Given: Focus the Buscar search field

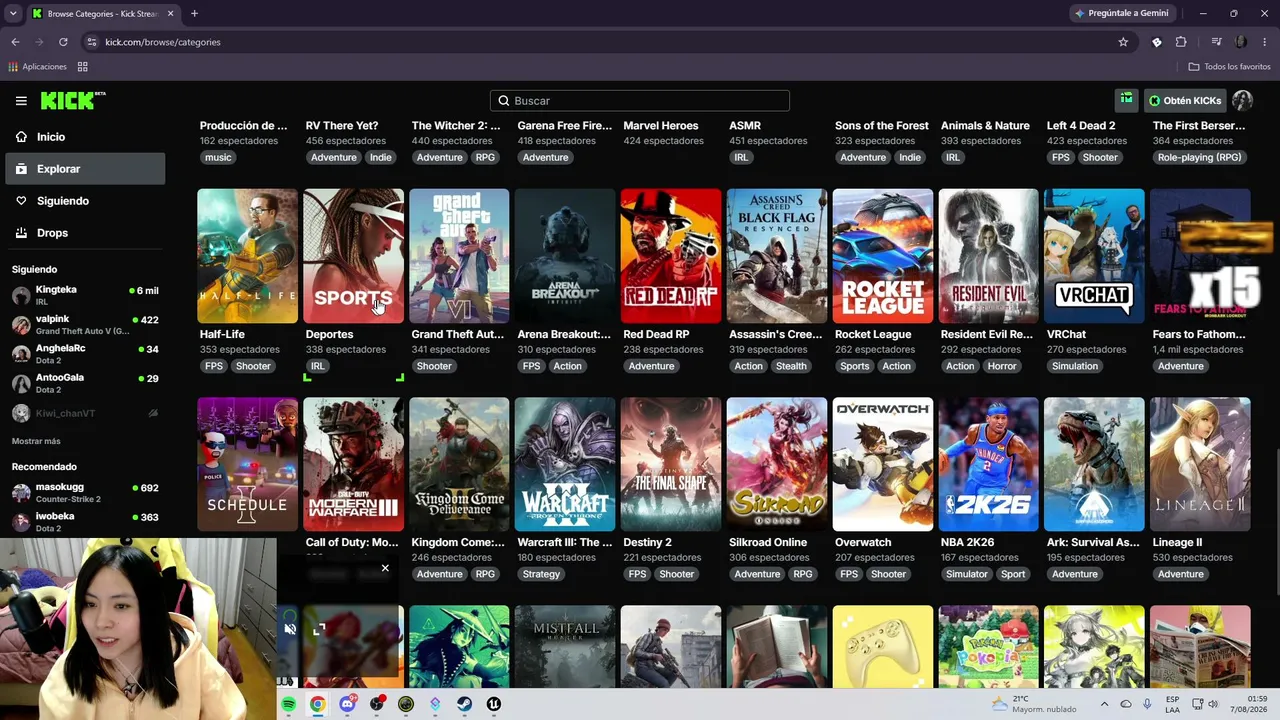Looking at the screenshot, I should [x=640, y=101].
